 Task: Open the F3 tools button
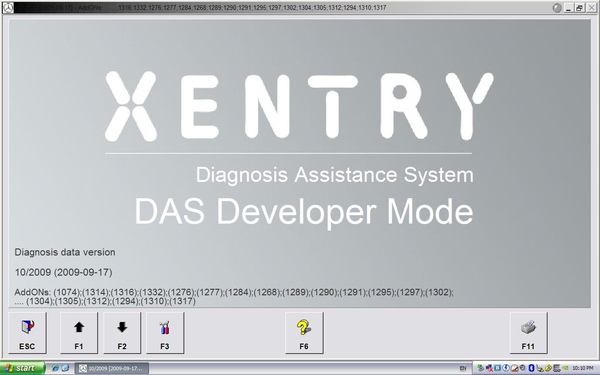[165, 333]
